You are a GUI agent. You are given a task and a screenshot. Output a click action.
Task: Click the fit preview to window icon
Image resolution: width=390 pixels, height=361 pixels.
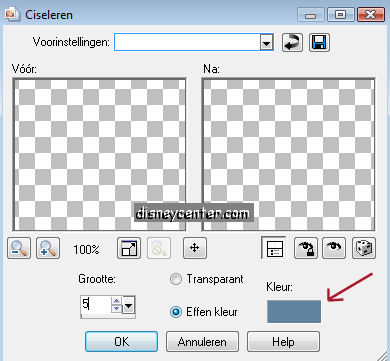[129, 248]
